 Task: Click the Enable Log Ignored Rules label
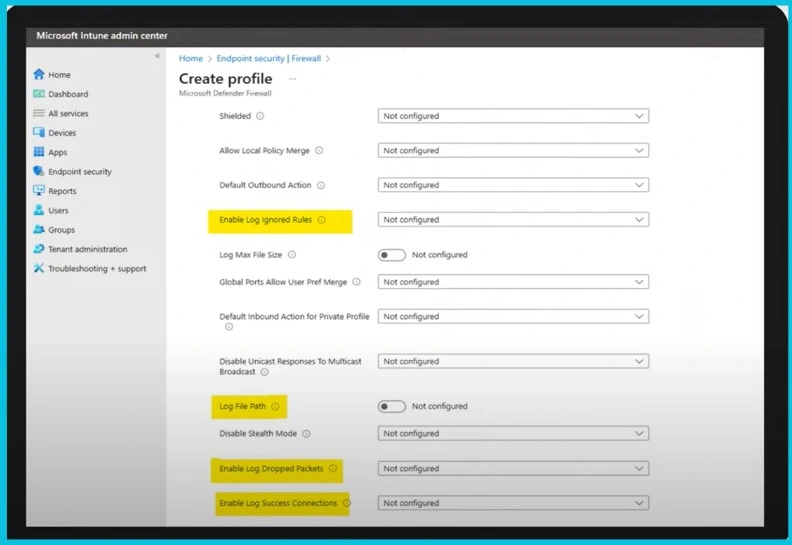[x=266, y=220]
